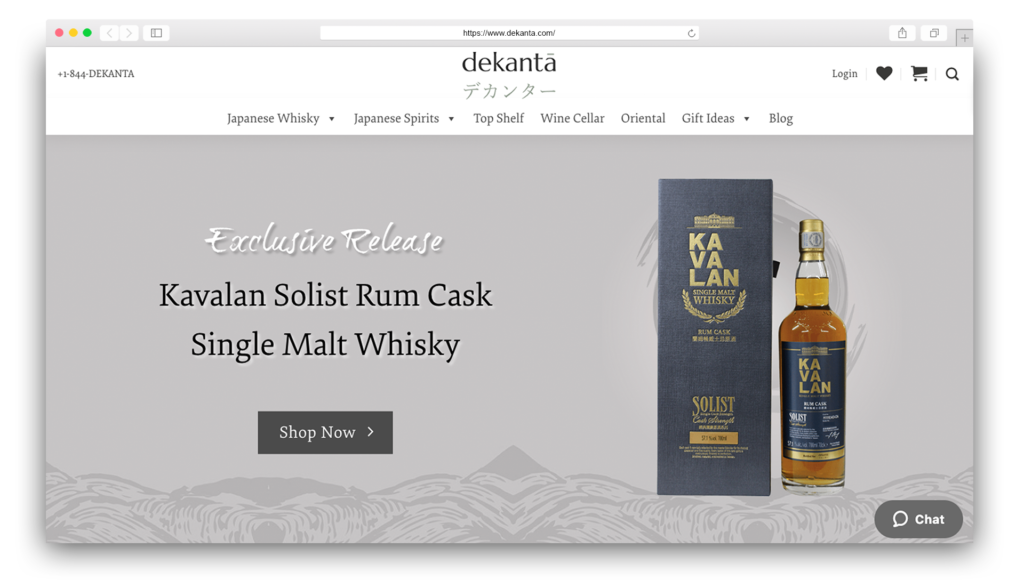Show all tabs overview icon
1024x580 pixels.
tap(934, 33)
